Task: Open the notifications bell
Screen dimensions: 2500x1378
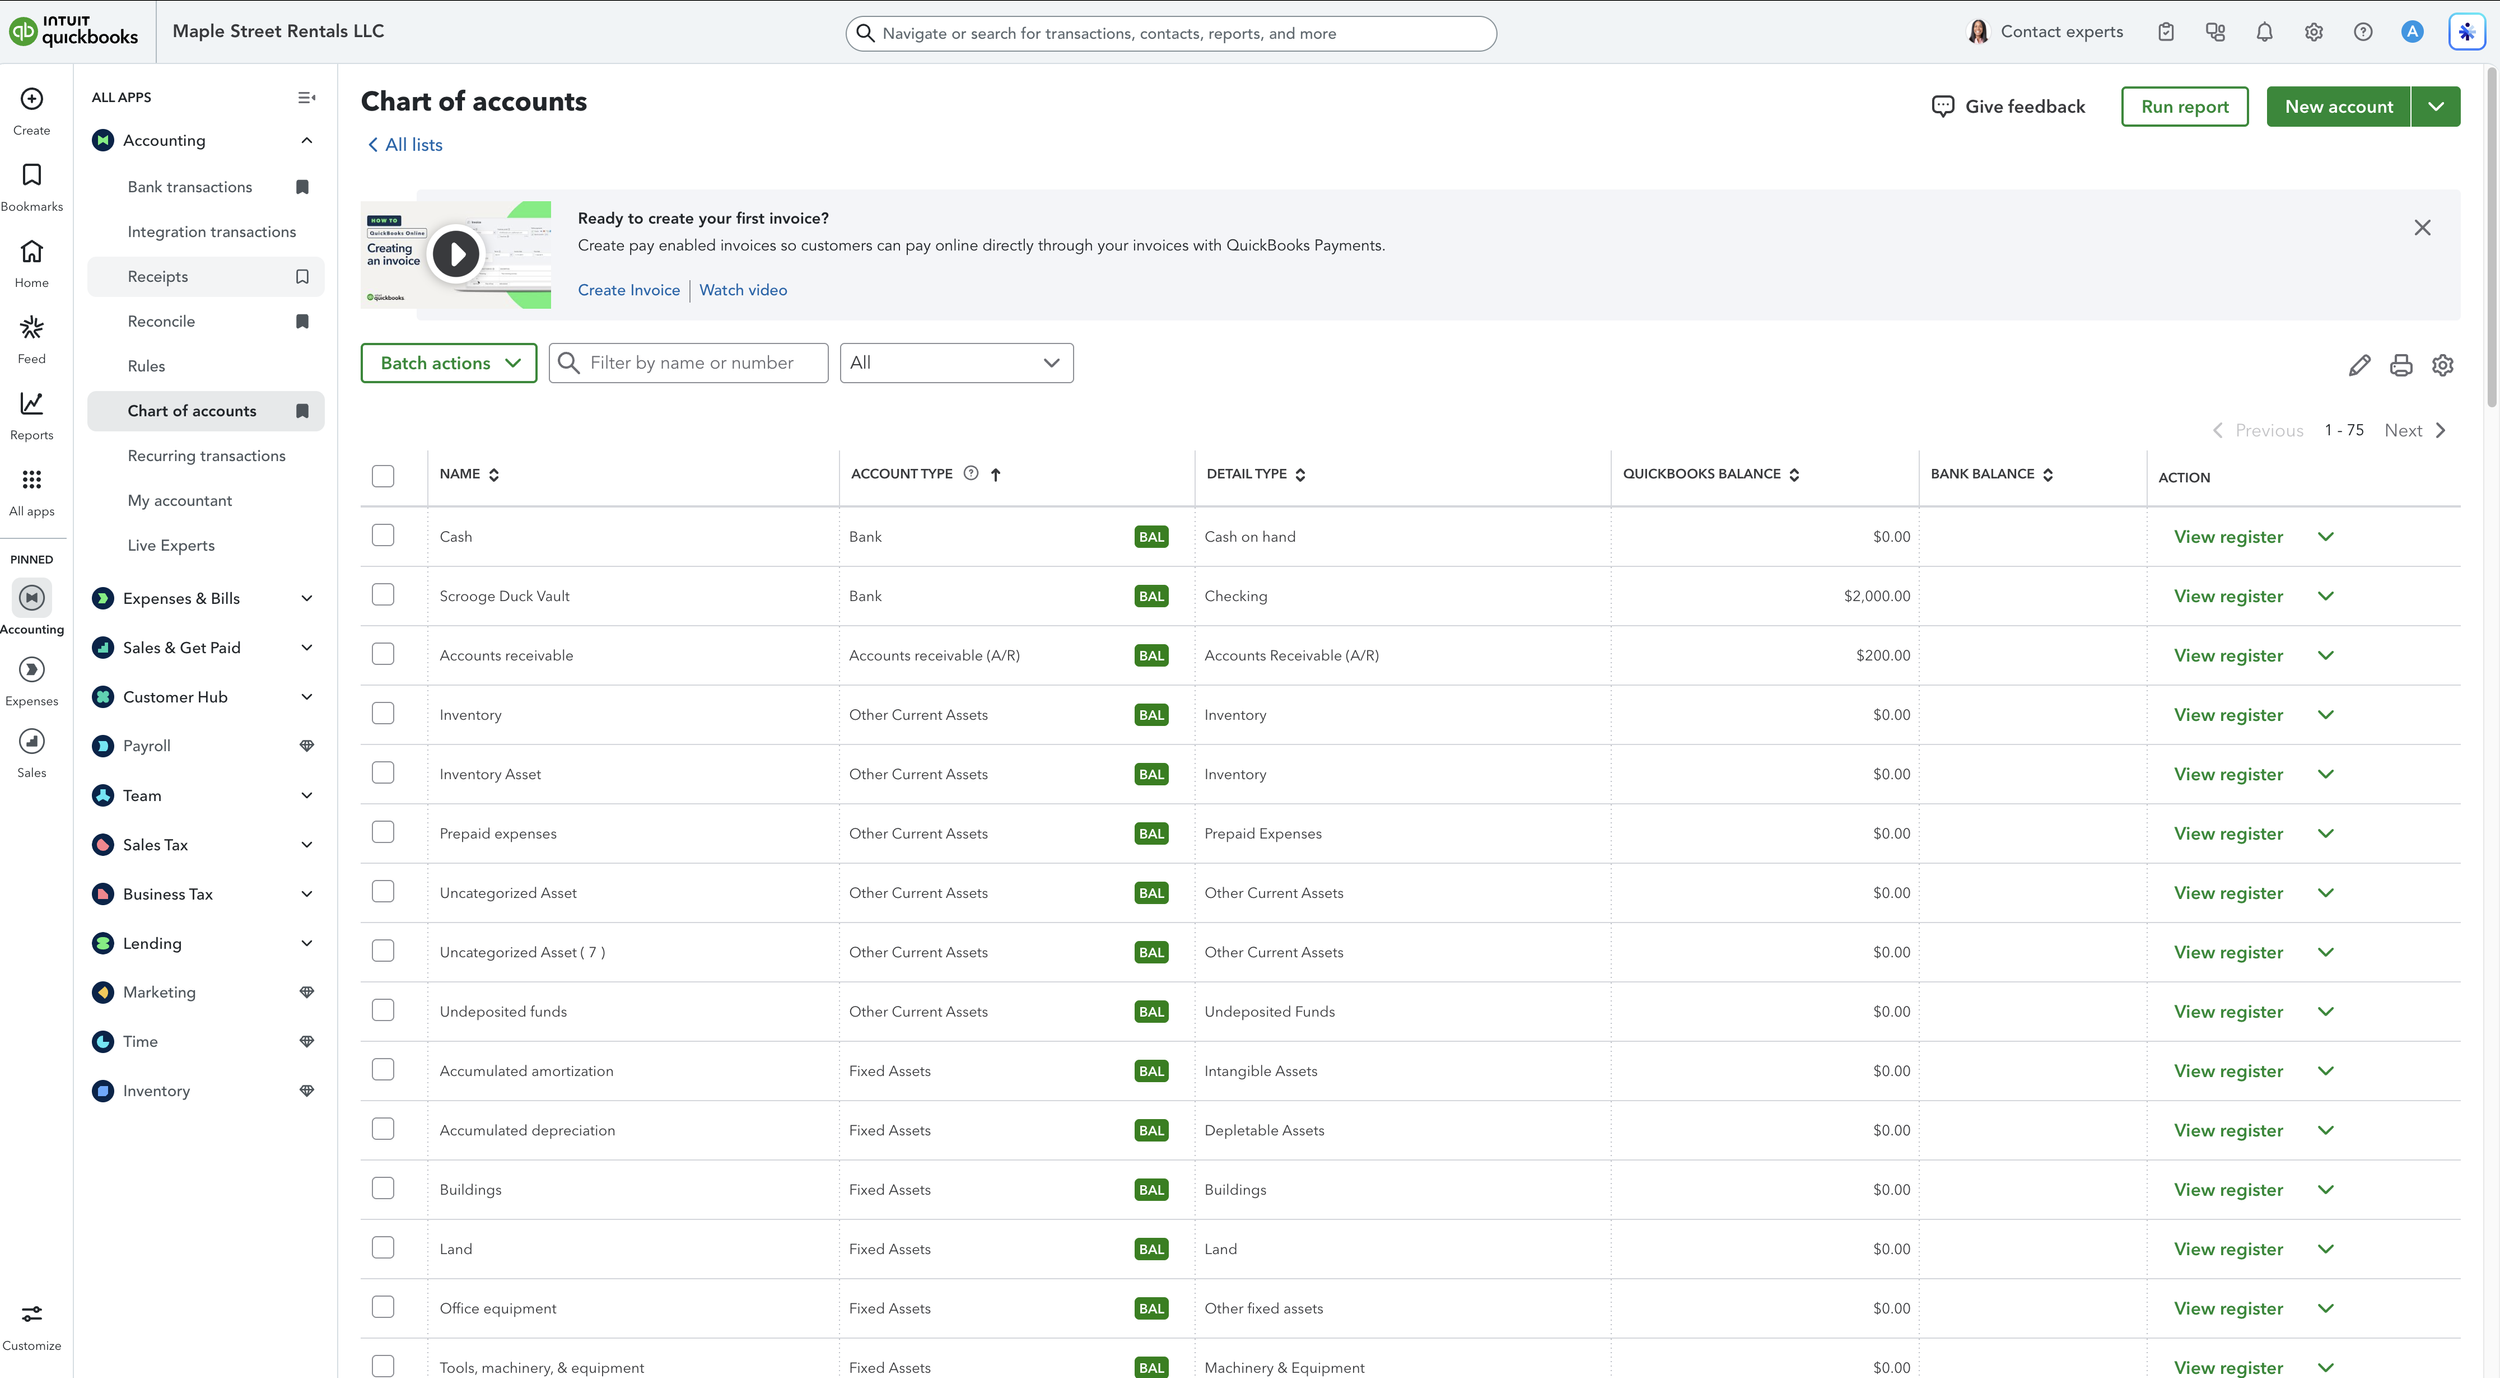Action: pyautogui.click(x=2263, y=32)
